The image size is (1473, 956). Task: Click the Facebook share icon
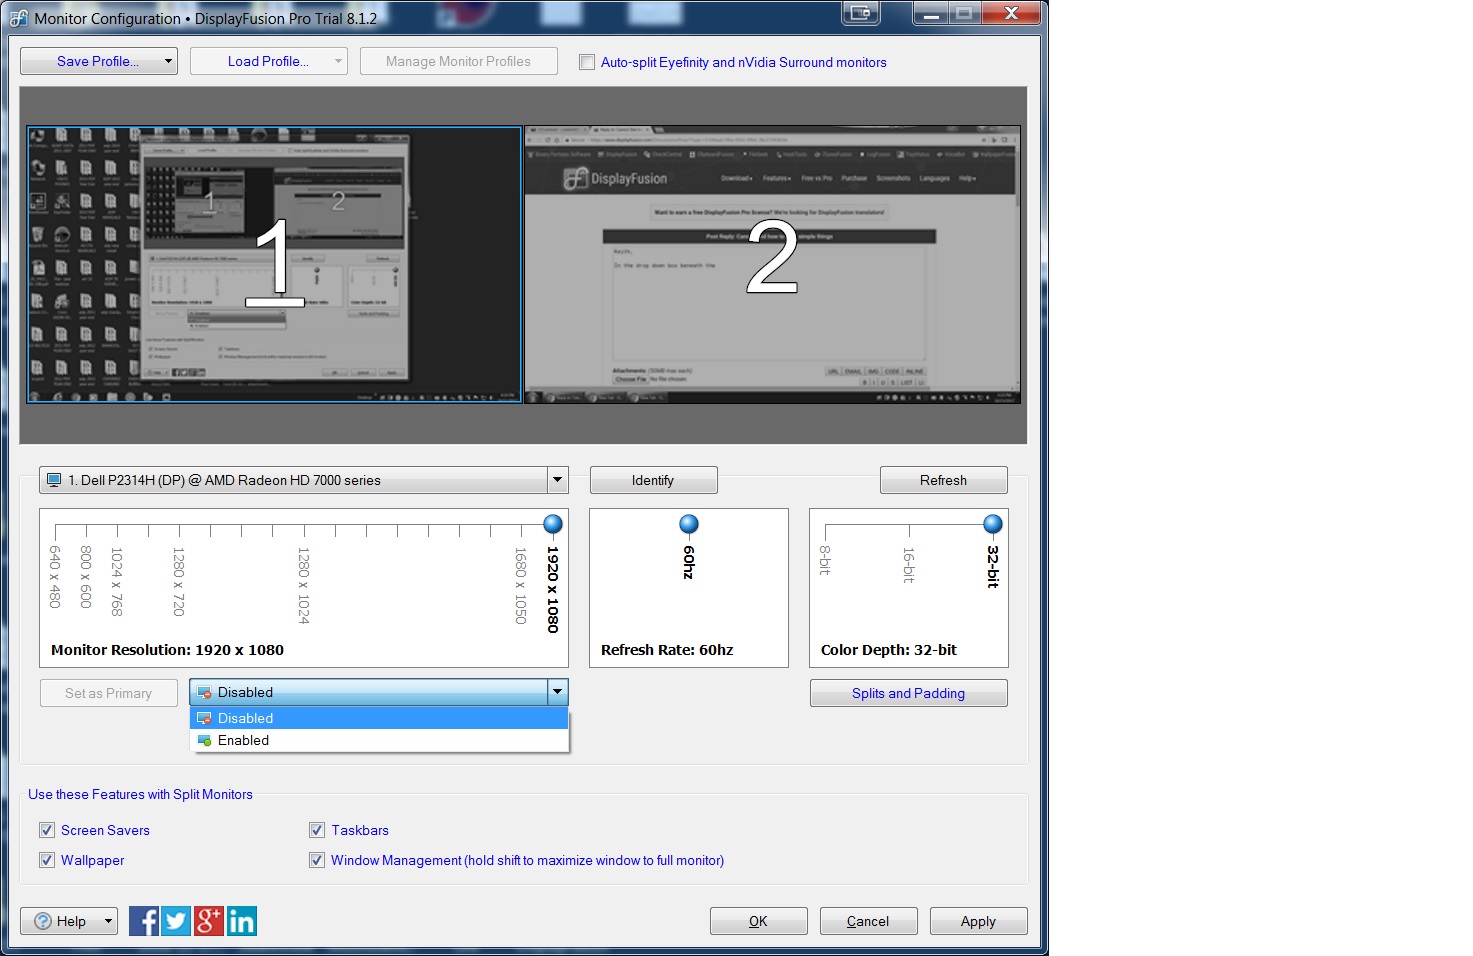tap(144, 921)
